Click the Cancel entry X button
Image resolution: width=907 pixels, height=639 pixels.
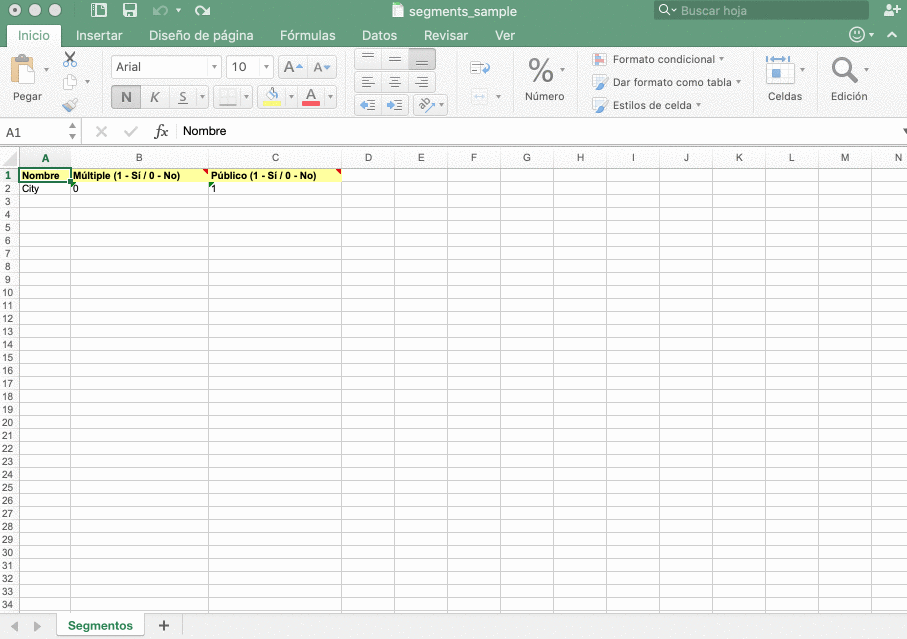pos(101,132)
